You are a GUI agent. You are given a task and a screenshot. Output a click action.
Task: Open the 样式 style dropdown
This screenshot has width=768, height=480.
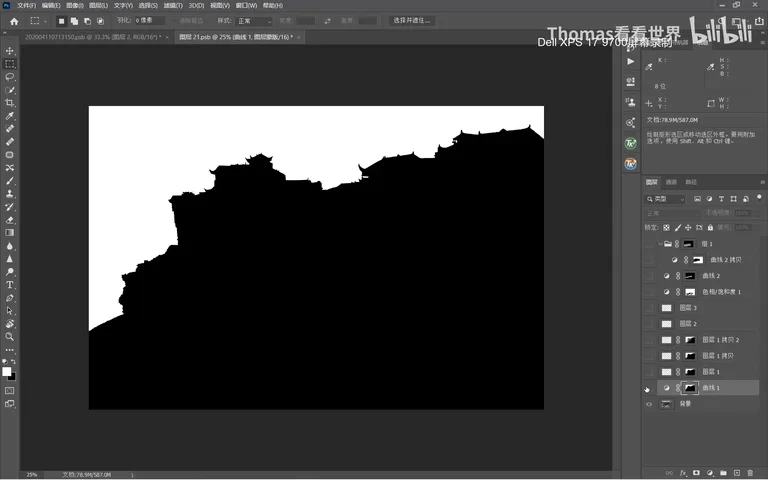[254, 21]
